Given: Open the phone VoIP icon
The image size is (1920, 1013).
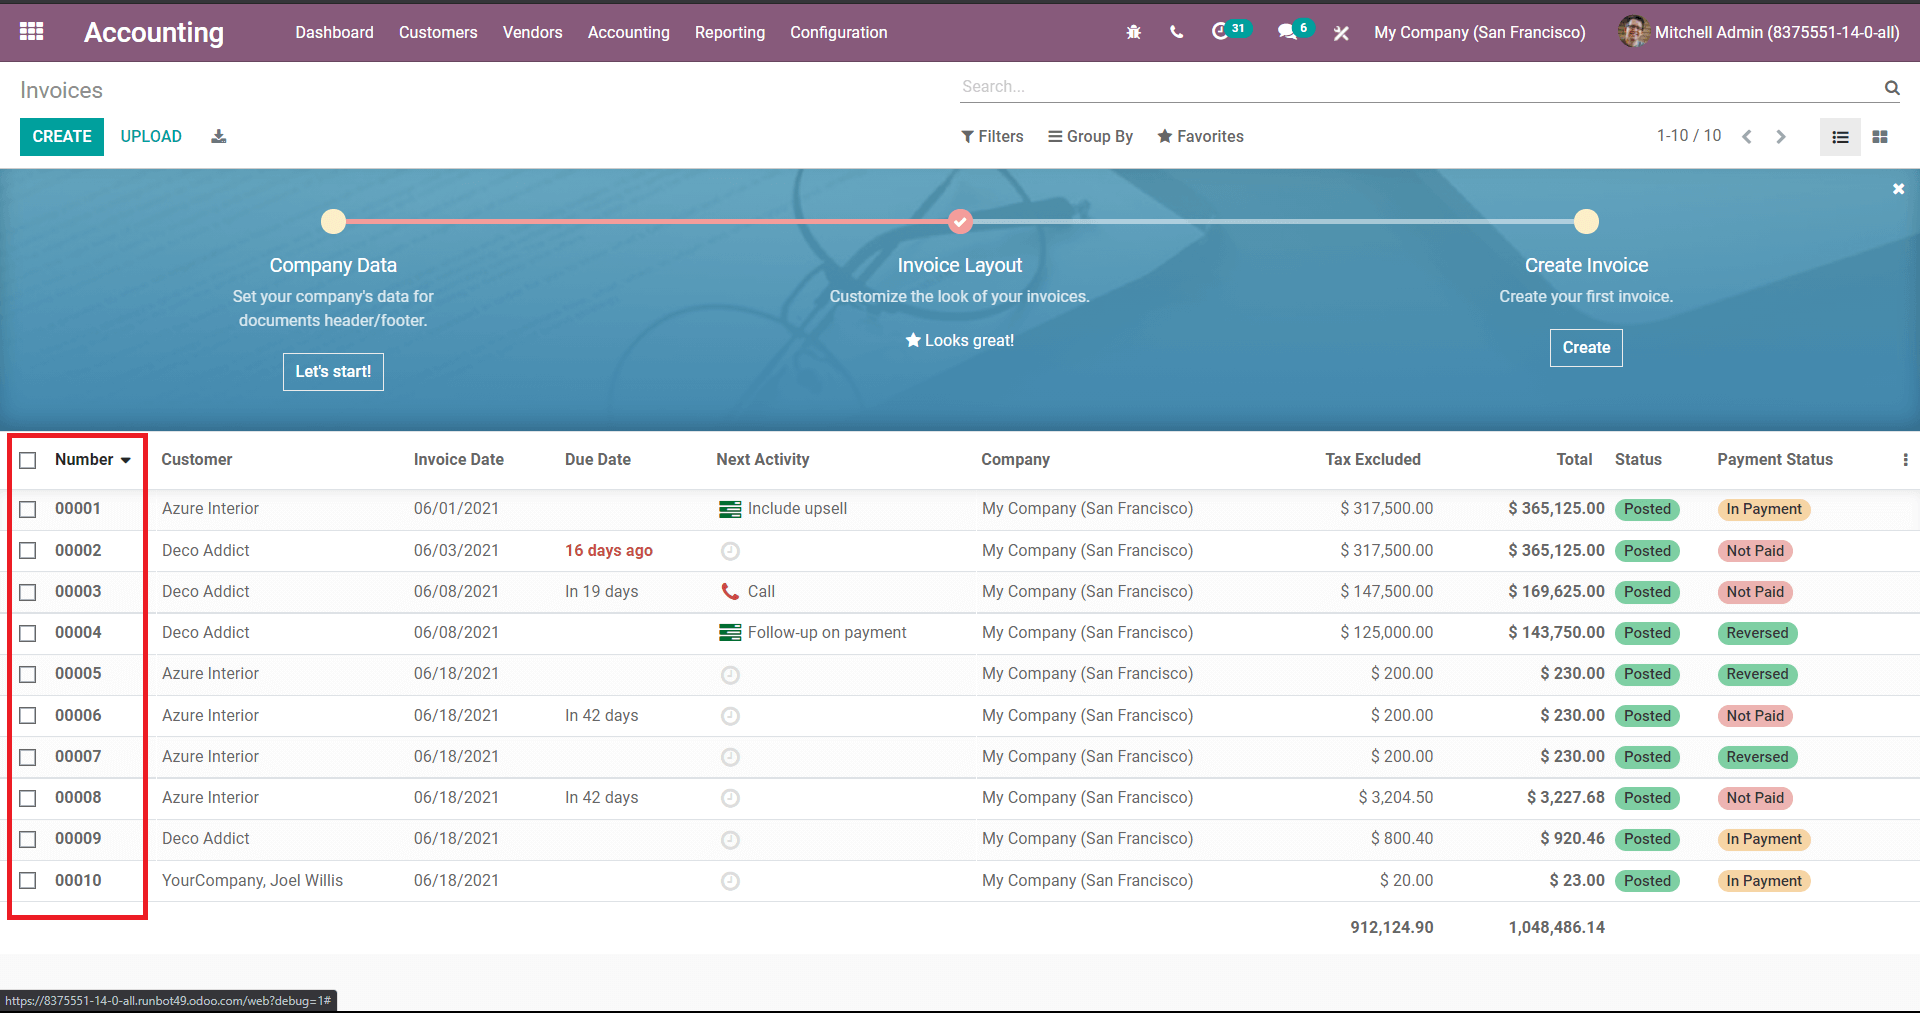Looking at the screenshot, I should [1176, 32].
